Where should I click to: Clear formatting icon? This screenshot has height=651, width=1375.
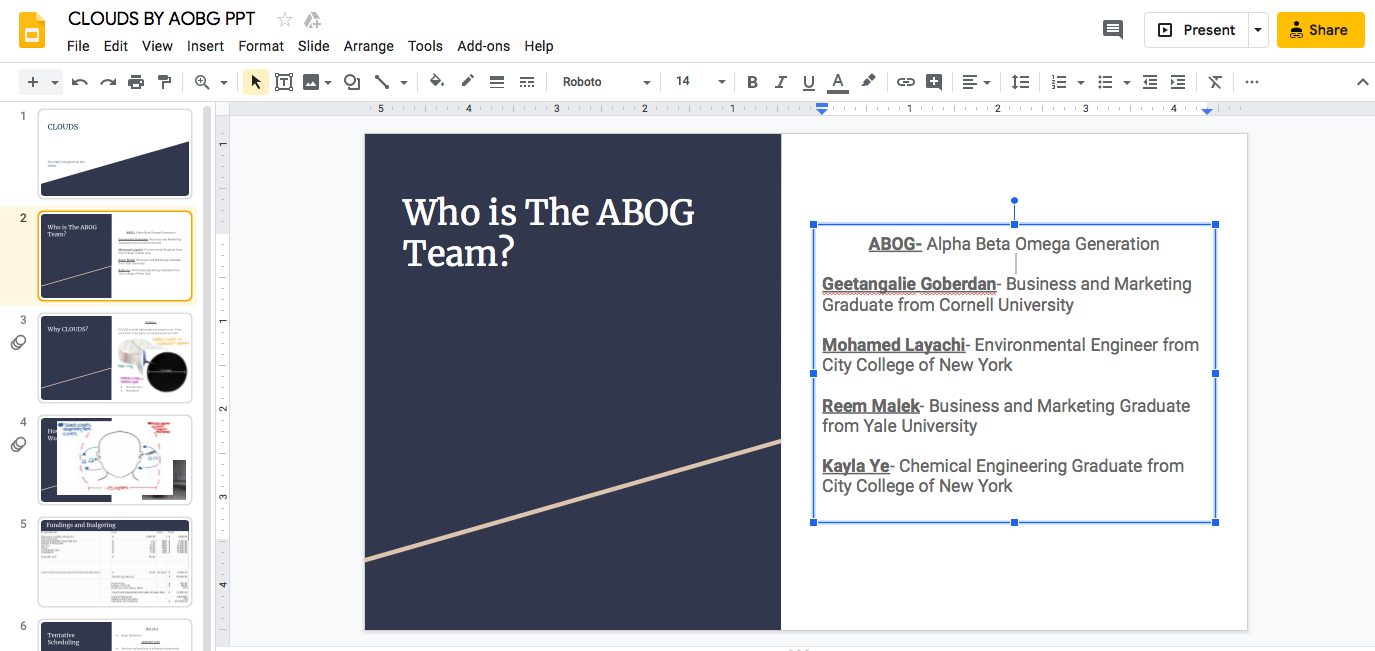click(1215, 82)
